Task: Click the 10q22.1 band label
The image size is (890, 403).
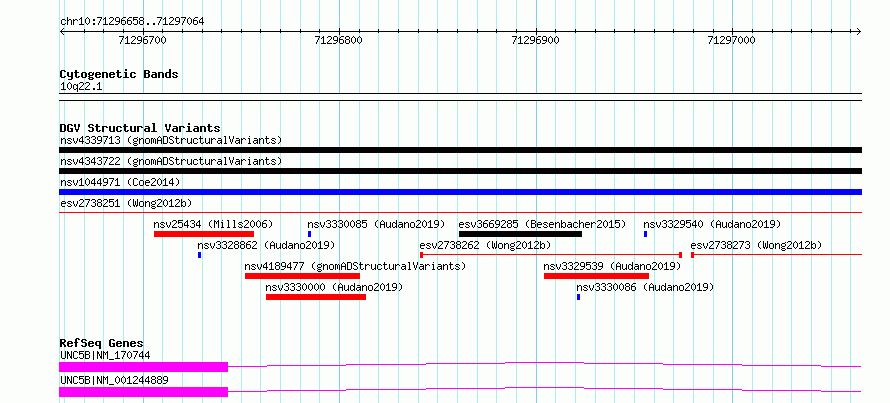Action: [x=81, y=87]
